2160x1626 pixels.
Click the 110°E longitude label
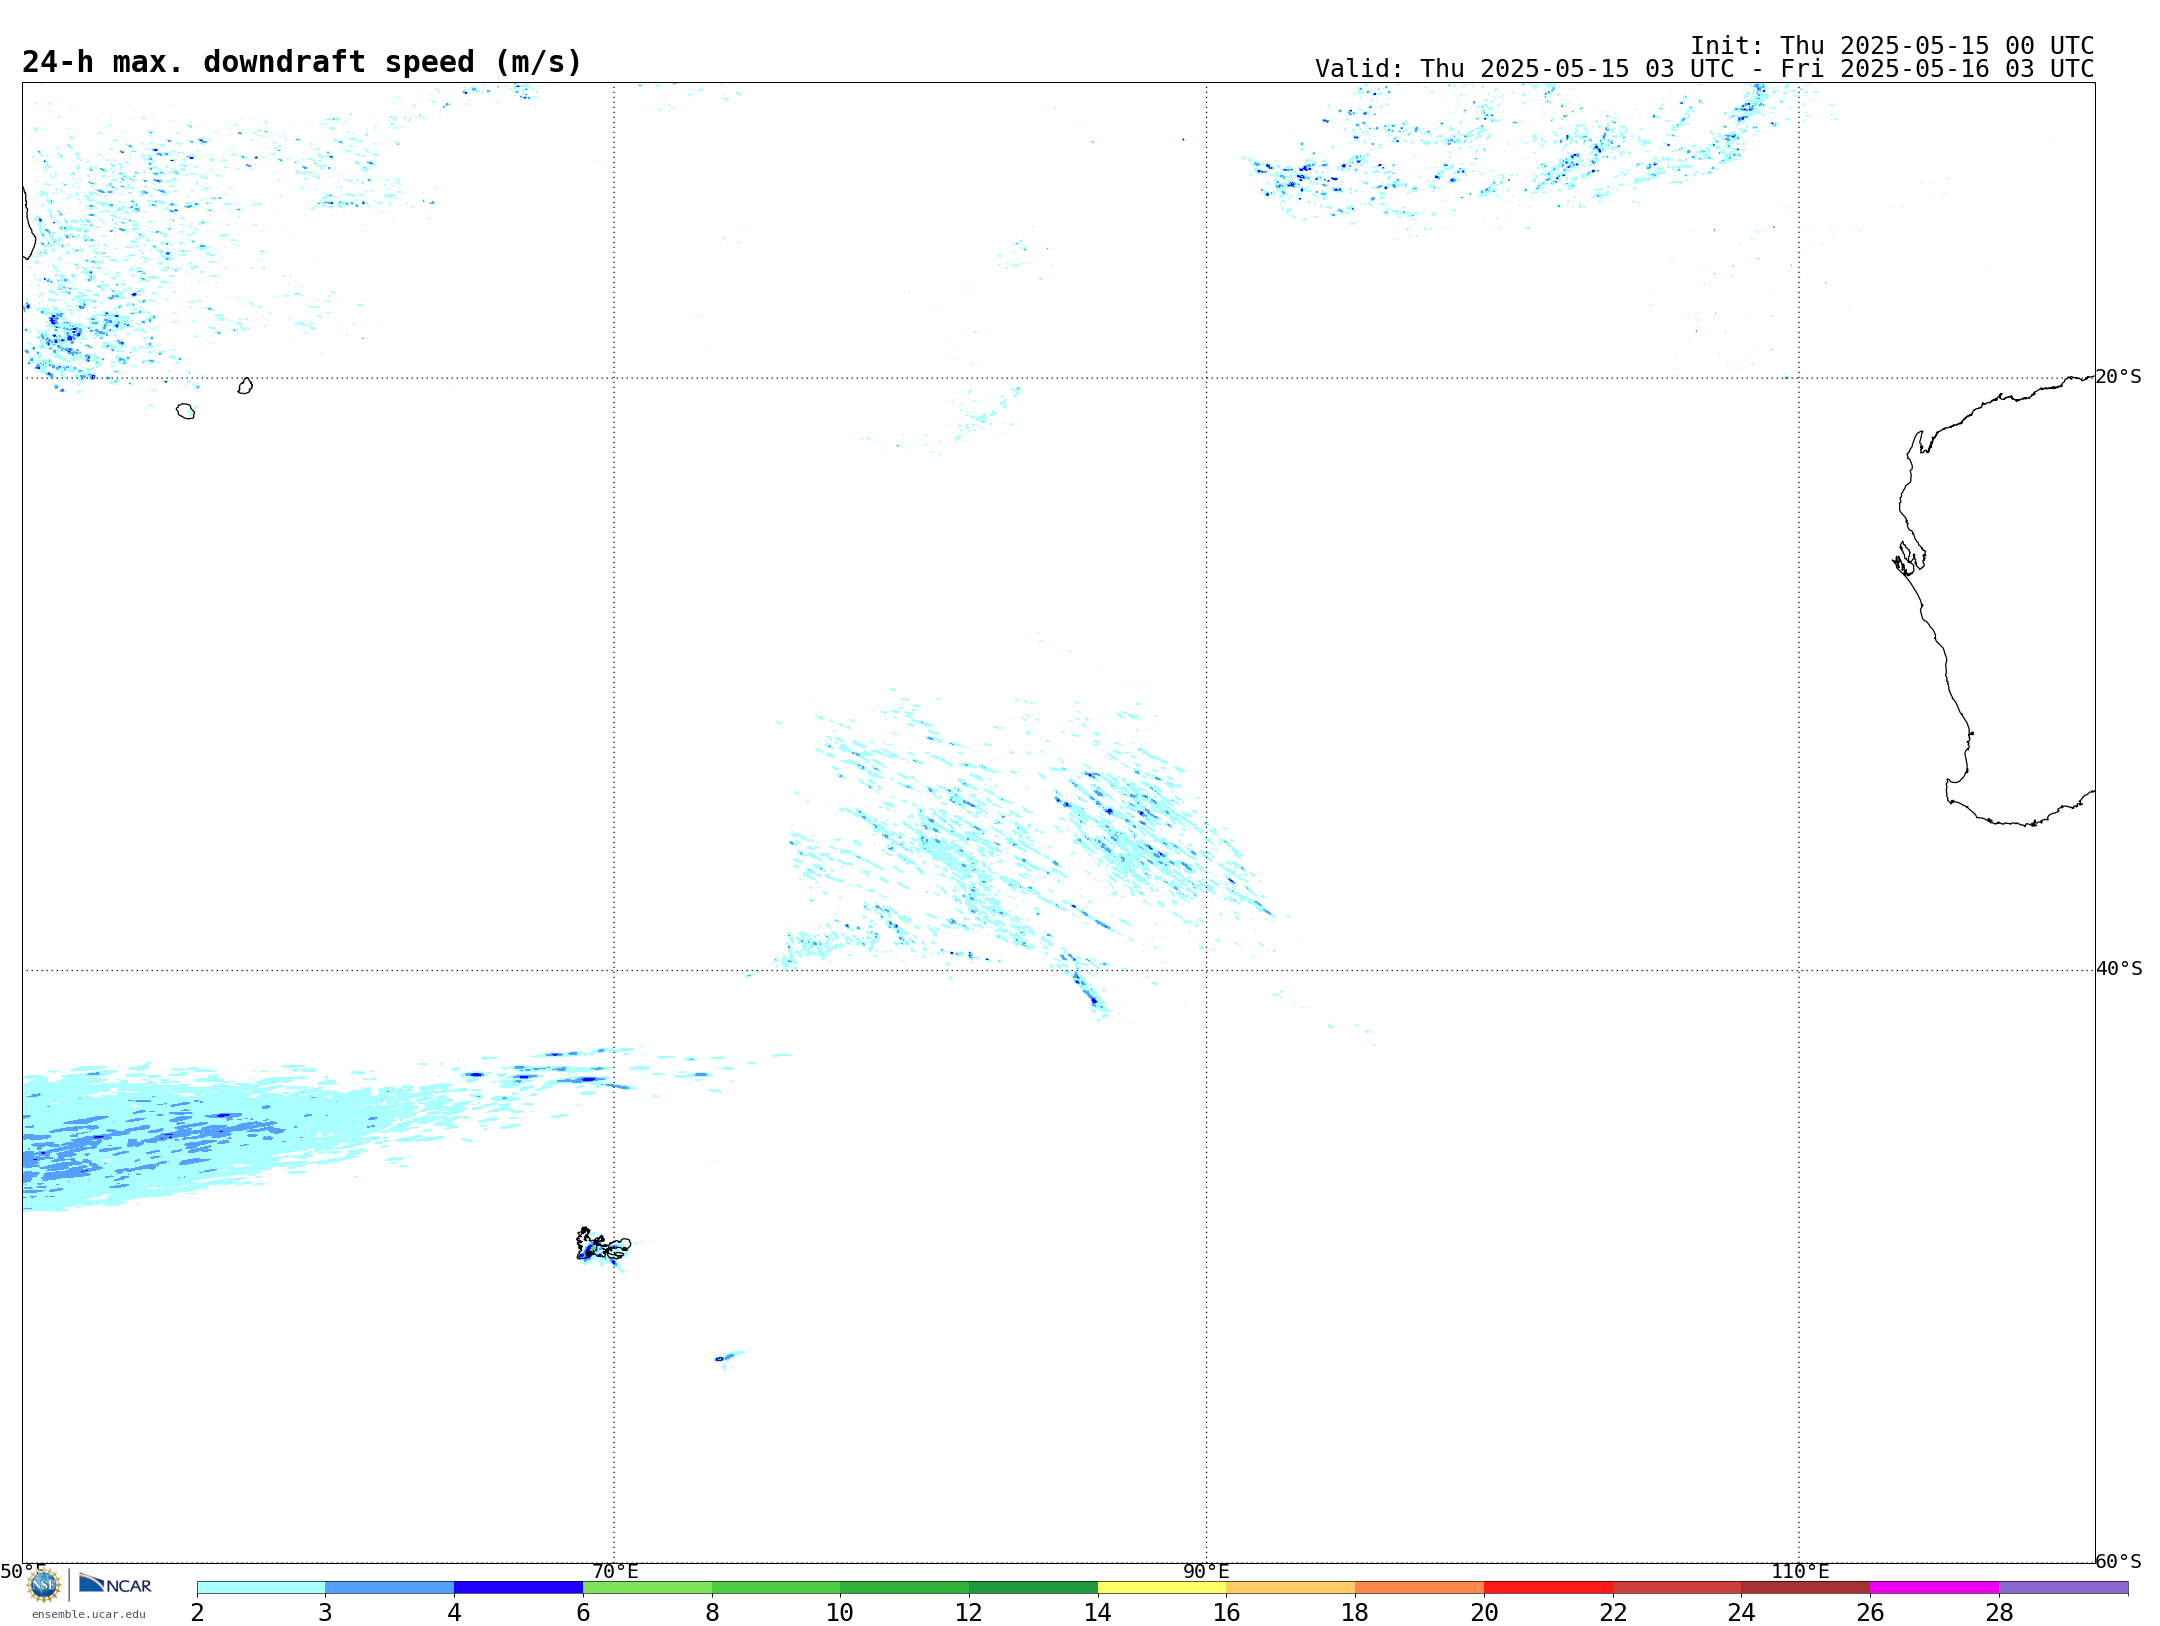pos(1800,1571)
